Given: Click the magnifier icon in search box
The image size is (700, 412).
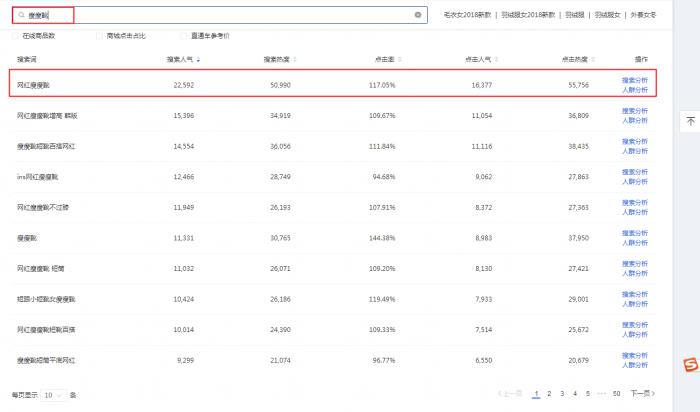Looking at the screenshot, I should 22,15.
